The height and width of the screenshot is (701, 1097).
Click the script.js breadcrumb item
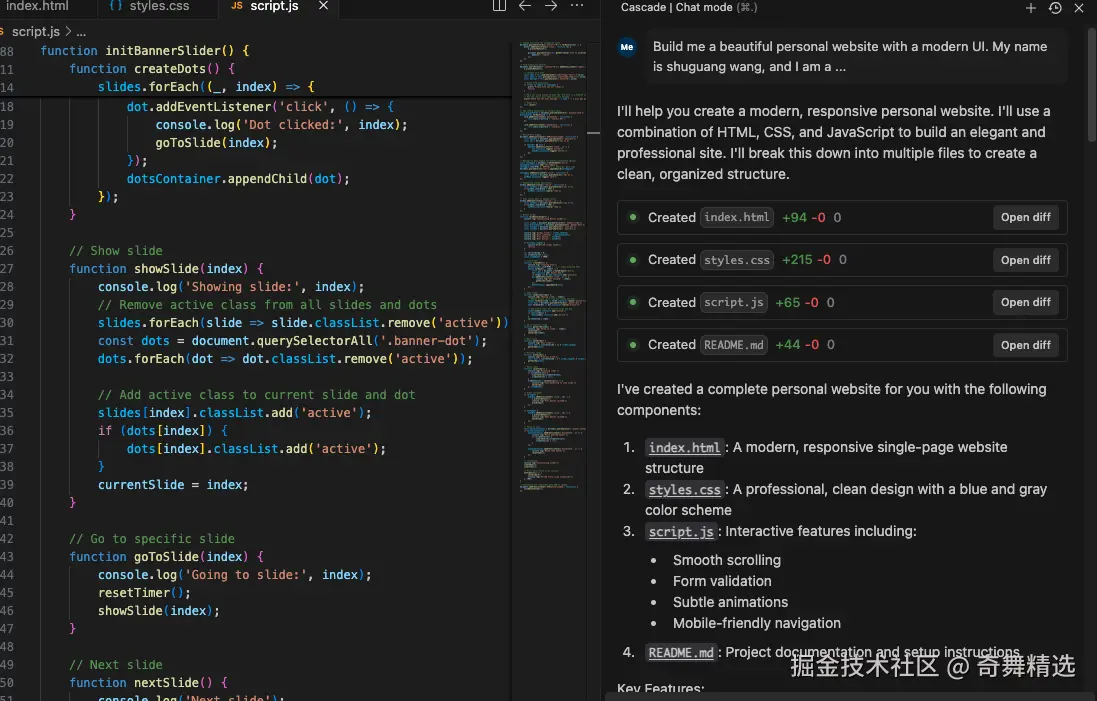click(x=35, y=31)
